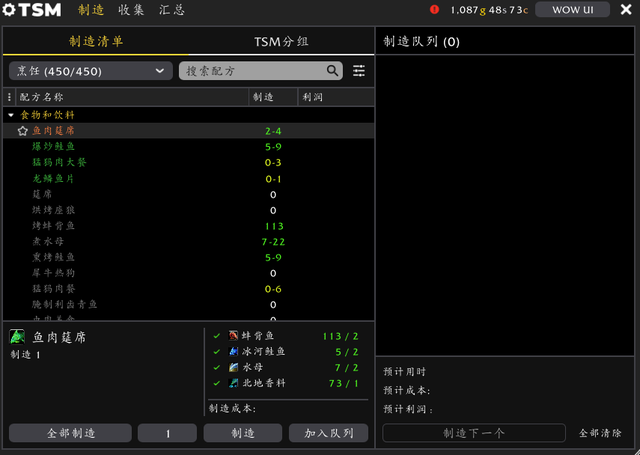Click the craft count 7-22
The image size is (640, 455).
[x=273, y=242]
